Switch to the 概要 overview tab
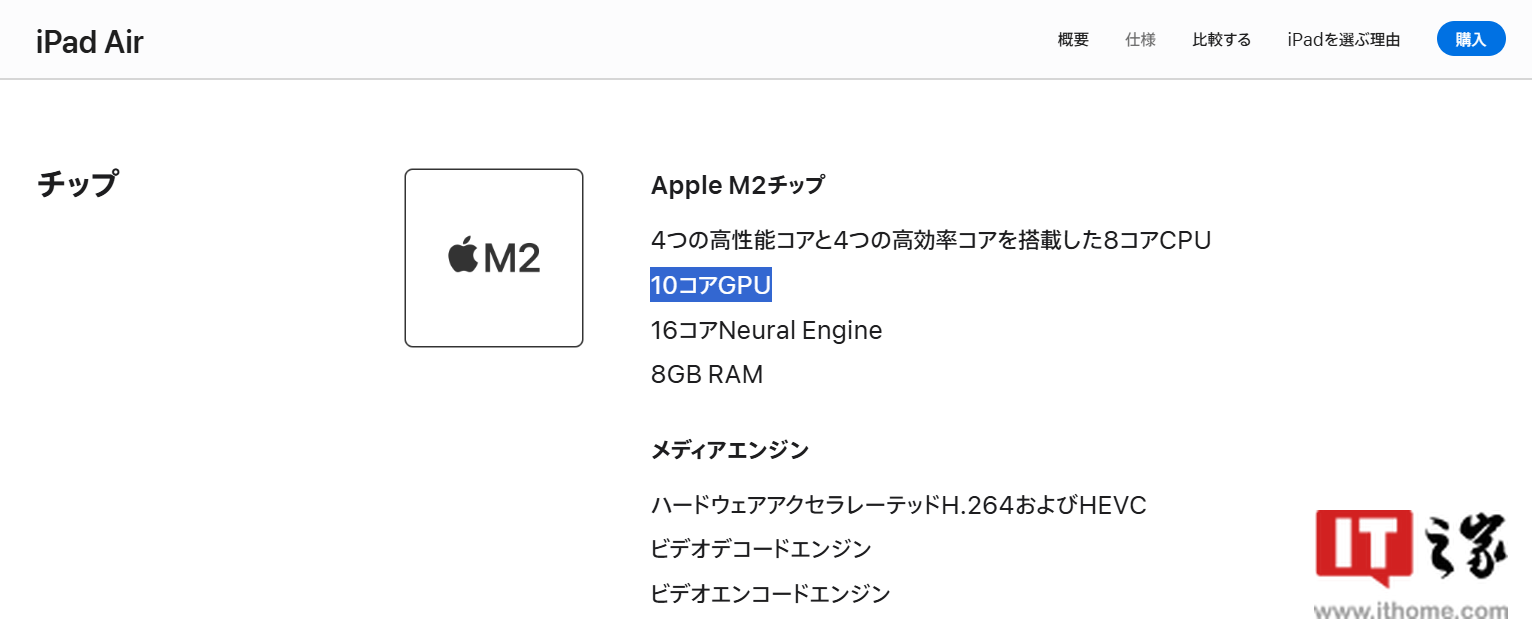 (1072, 39)
